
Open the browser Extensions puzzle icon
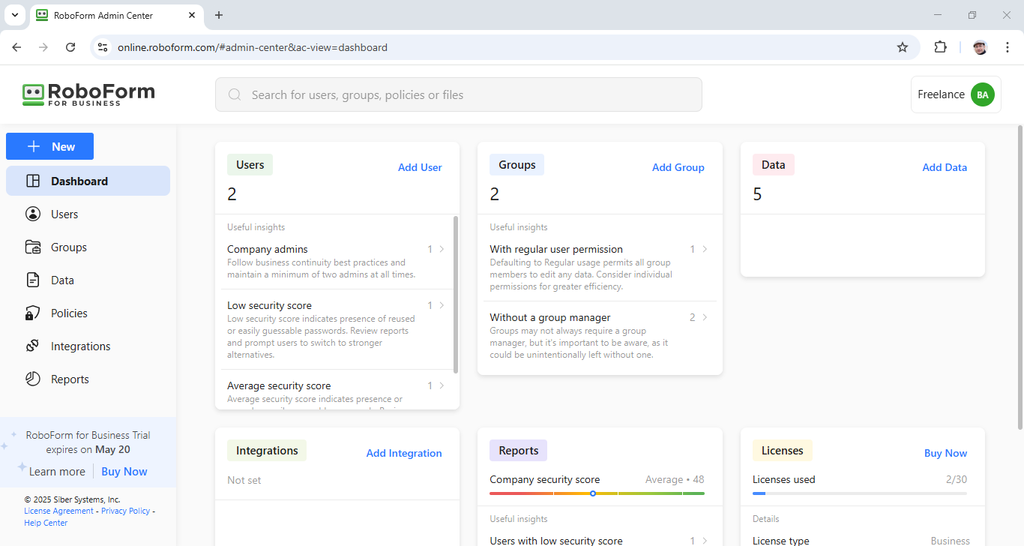[x=940, y=47]
